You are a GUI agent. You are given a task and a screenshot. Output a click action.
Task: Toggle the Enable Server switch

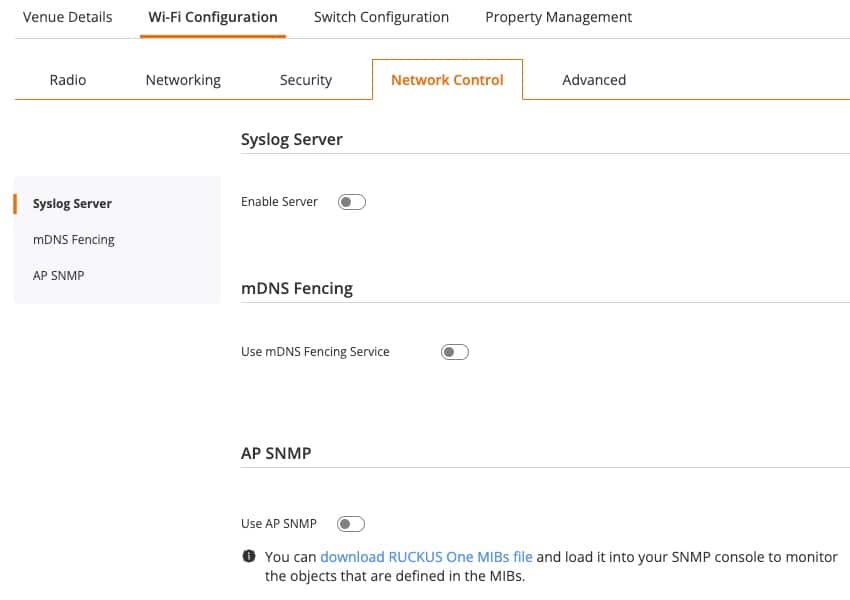coord(352,202)
